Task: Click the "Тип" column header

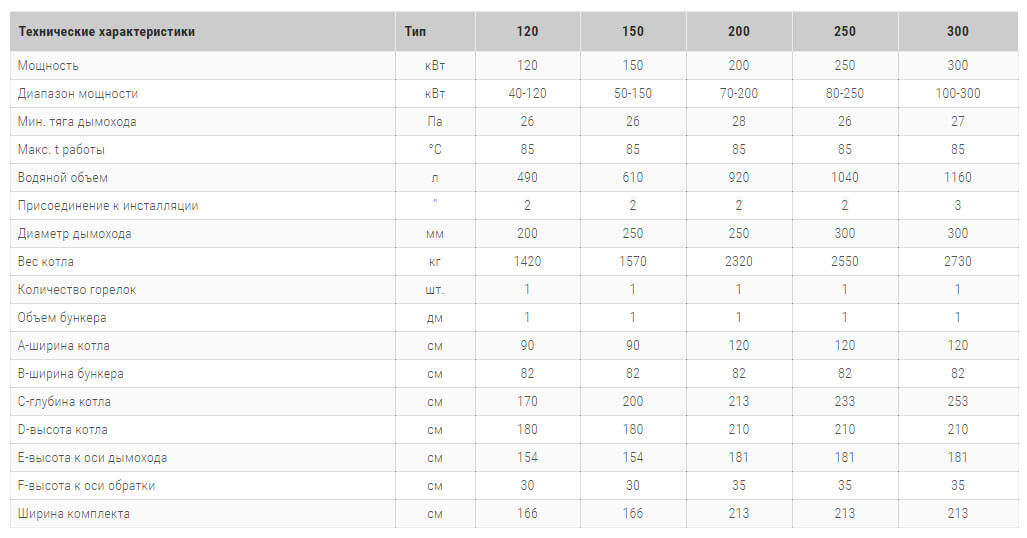Action: pyautogui.click(x=415, y=31)
